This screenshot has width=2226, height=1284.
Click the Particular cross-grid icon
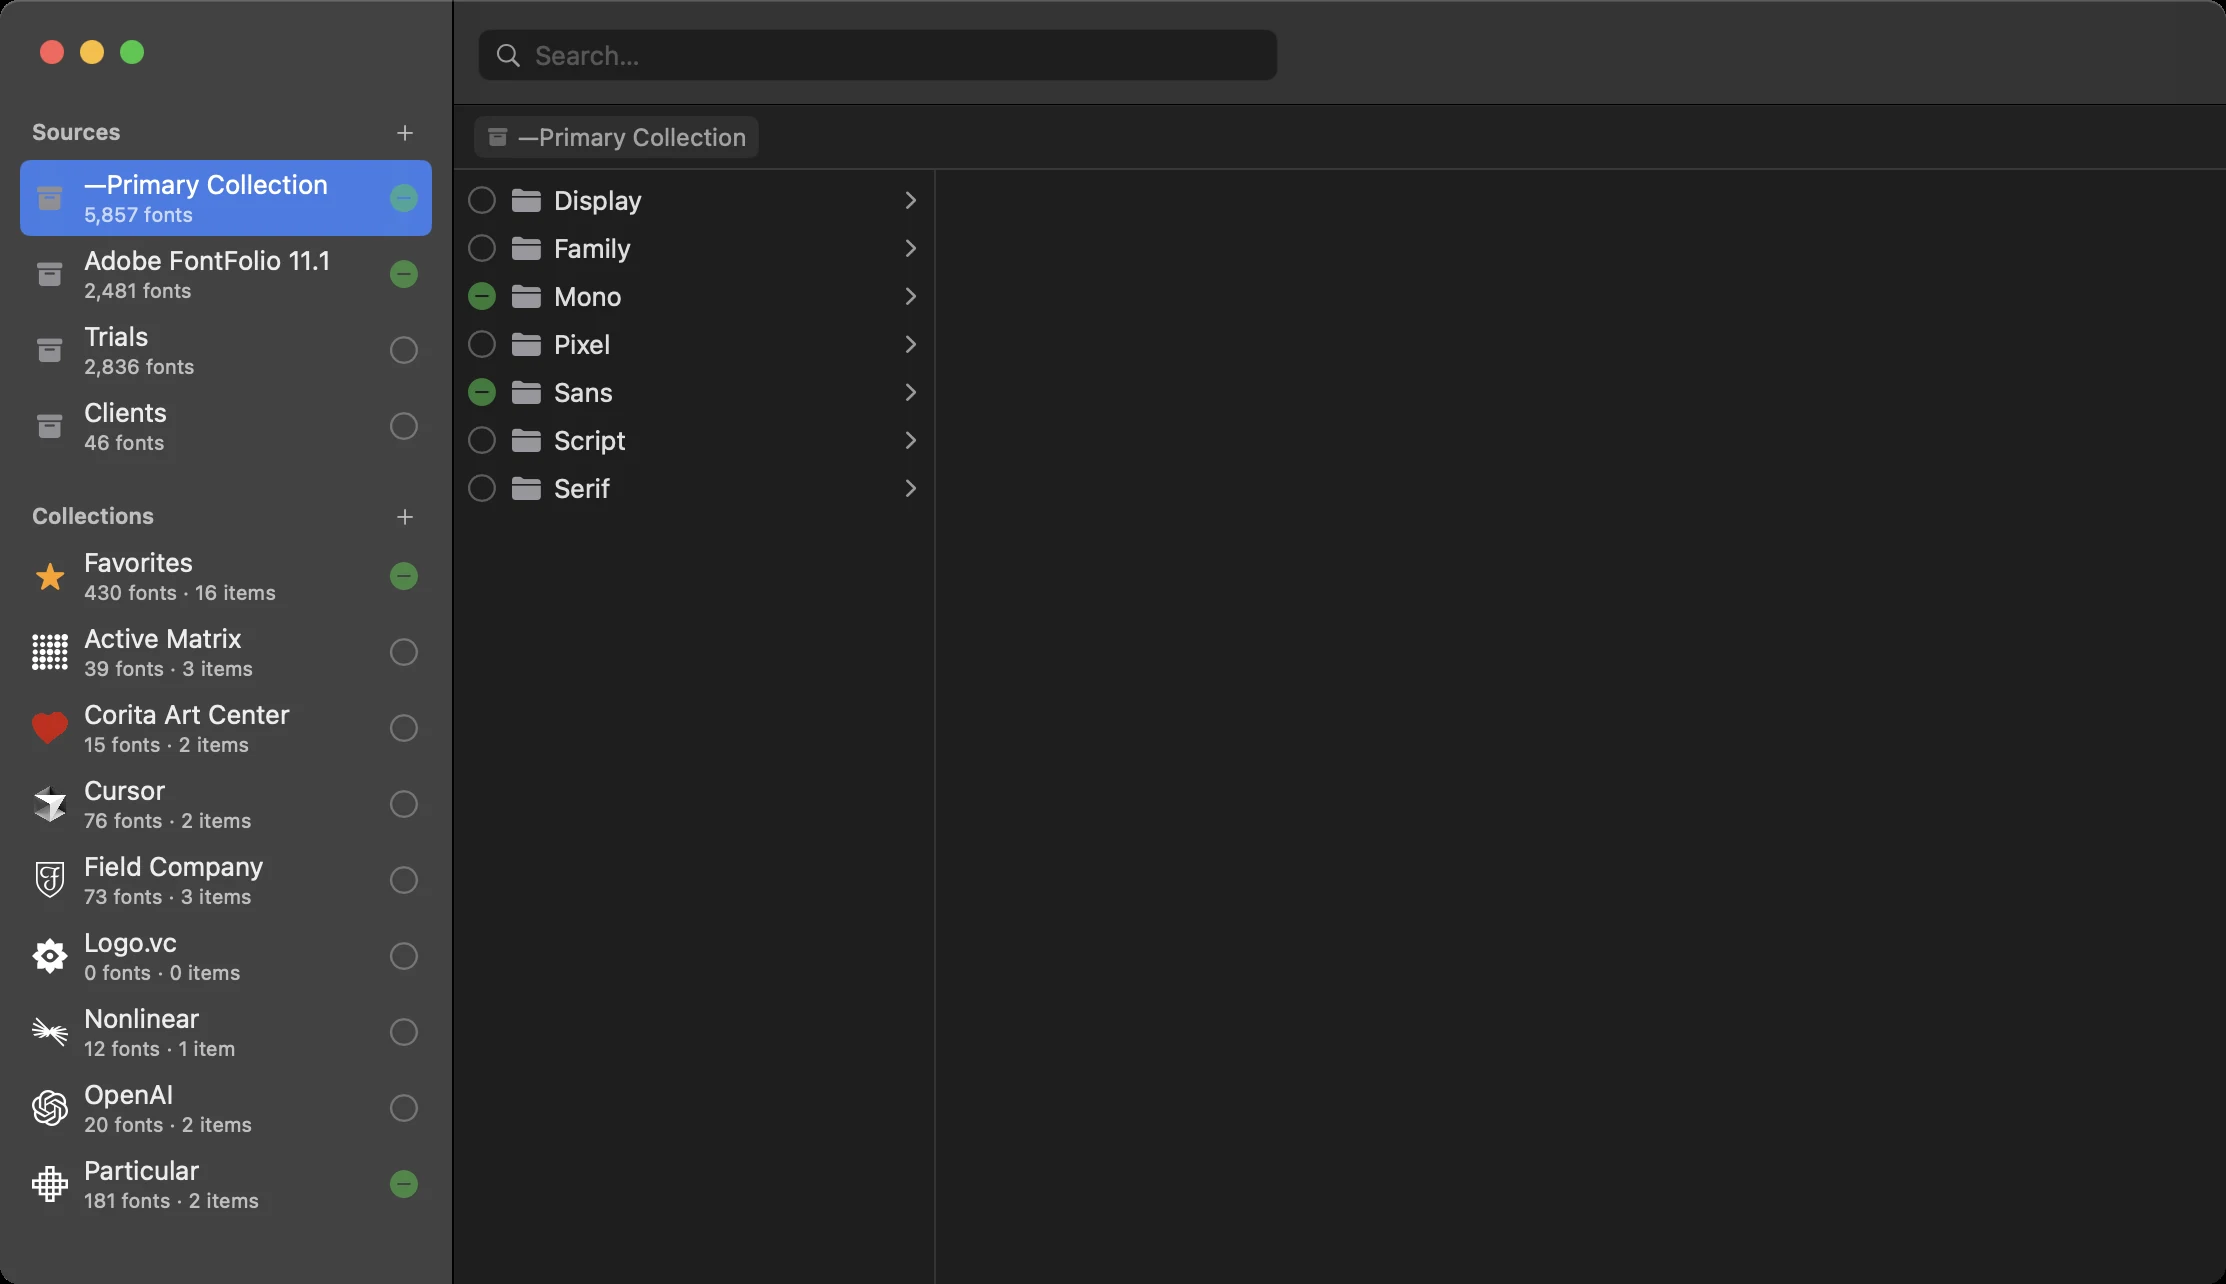(49, 1184)
